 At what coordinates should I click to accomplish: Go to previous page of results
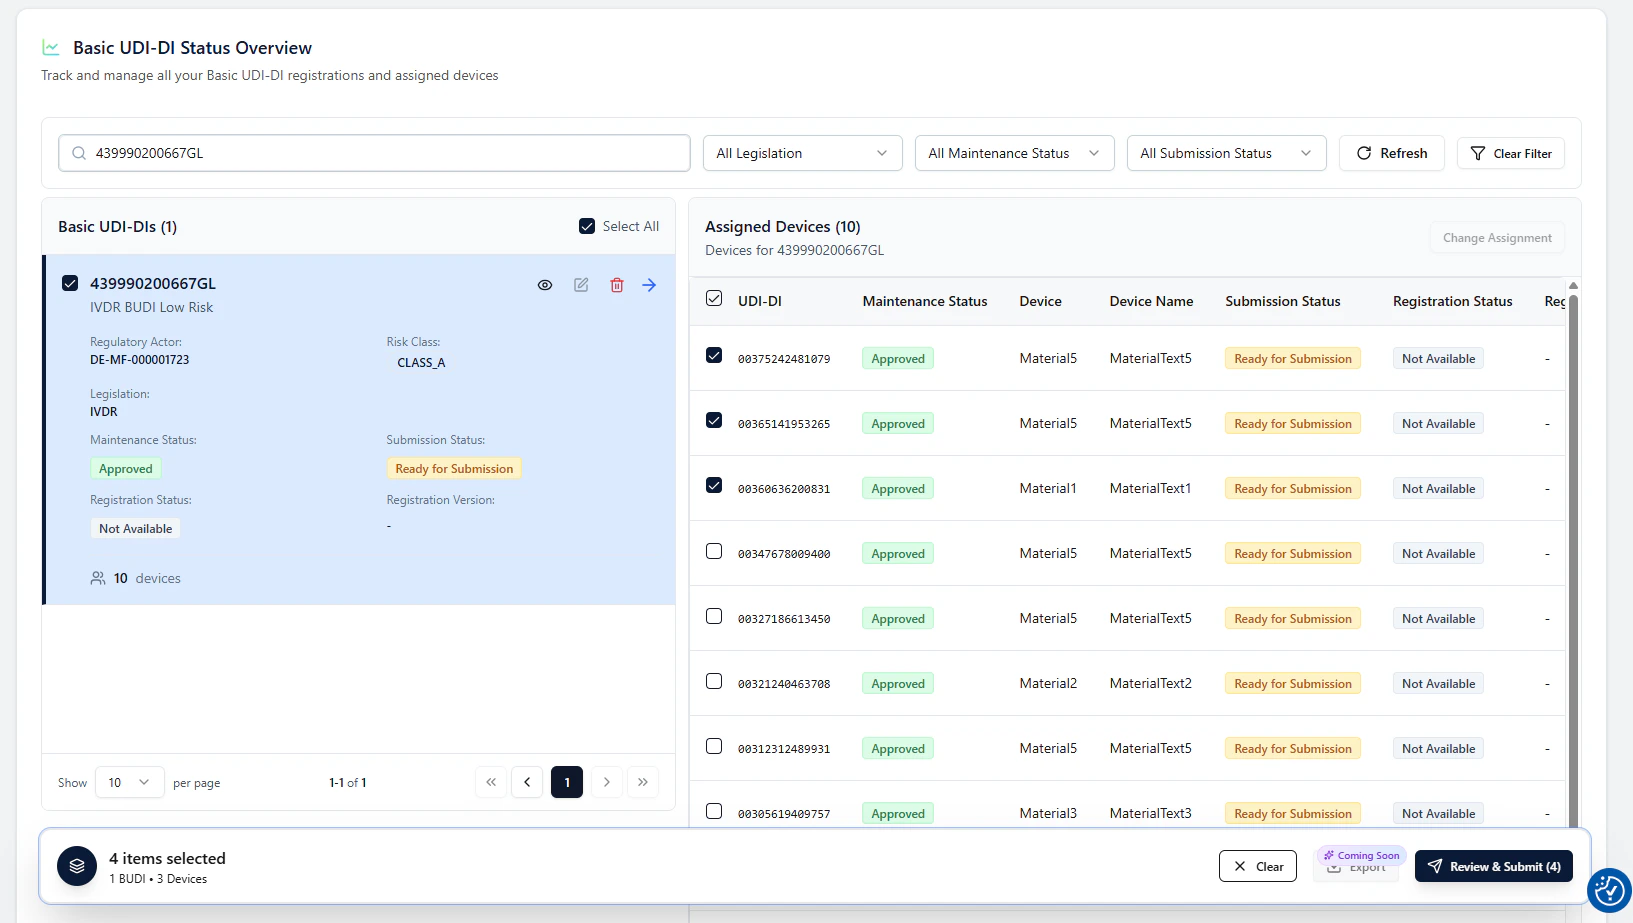click(527, 782)
